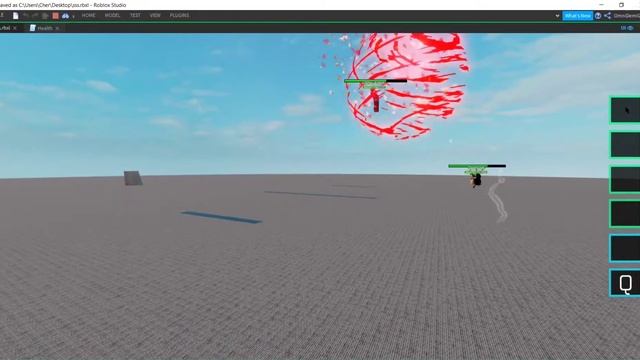Screen dimensions: 640x360
Task: Open the MODEL ribbon tab
Action: click(x=112, y=16)
